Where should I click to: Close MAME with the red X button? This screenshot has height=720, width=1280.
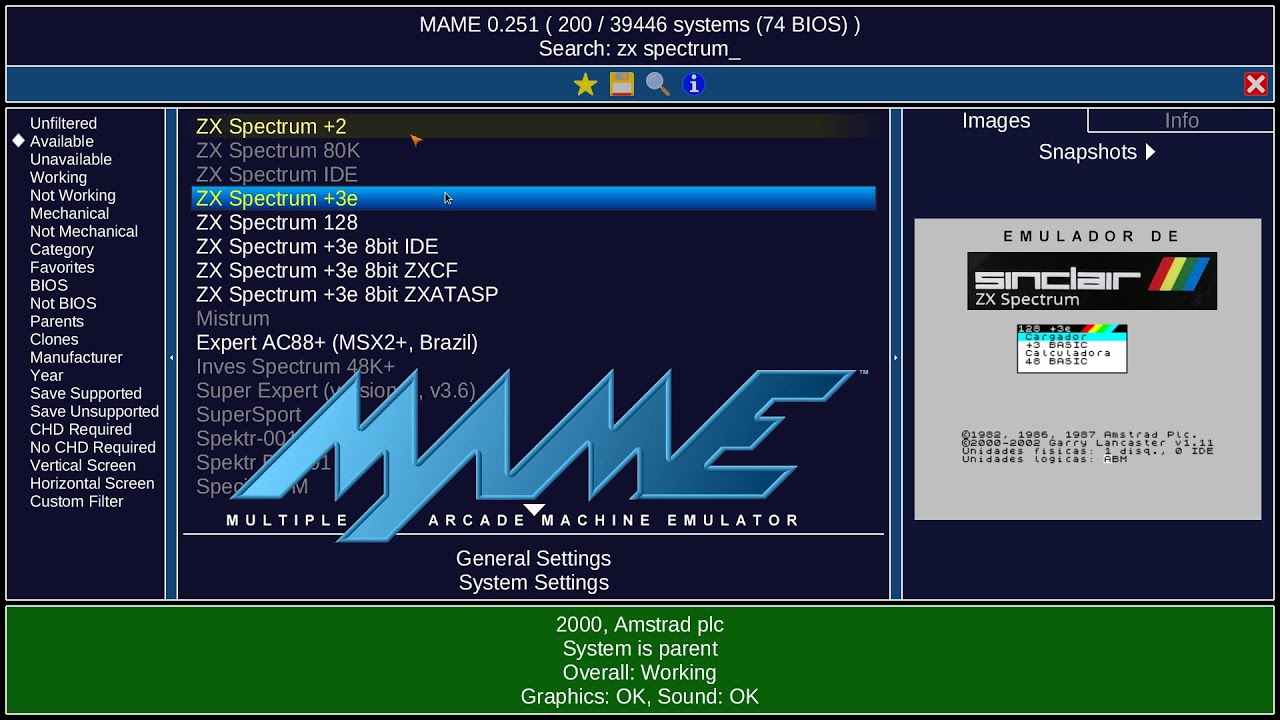coord(1256,85)
